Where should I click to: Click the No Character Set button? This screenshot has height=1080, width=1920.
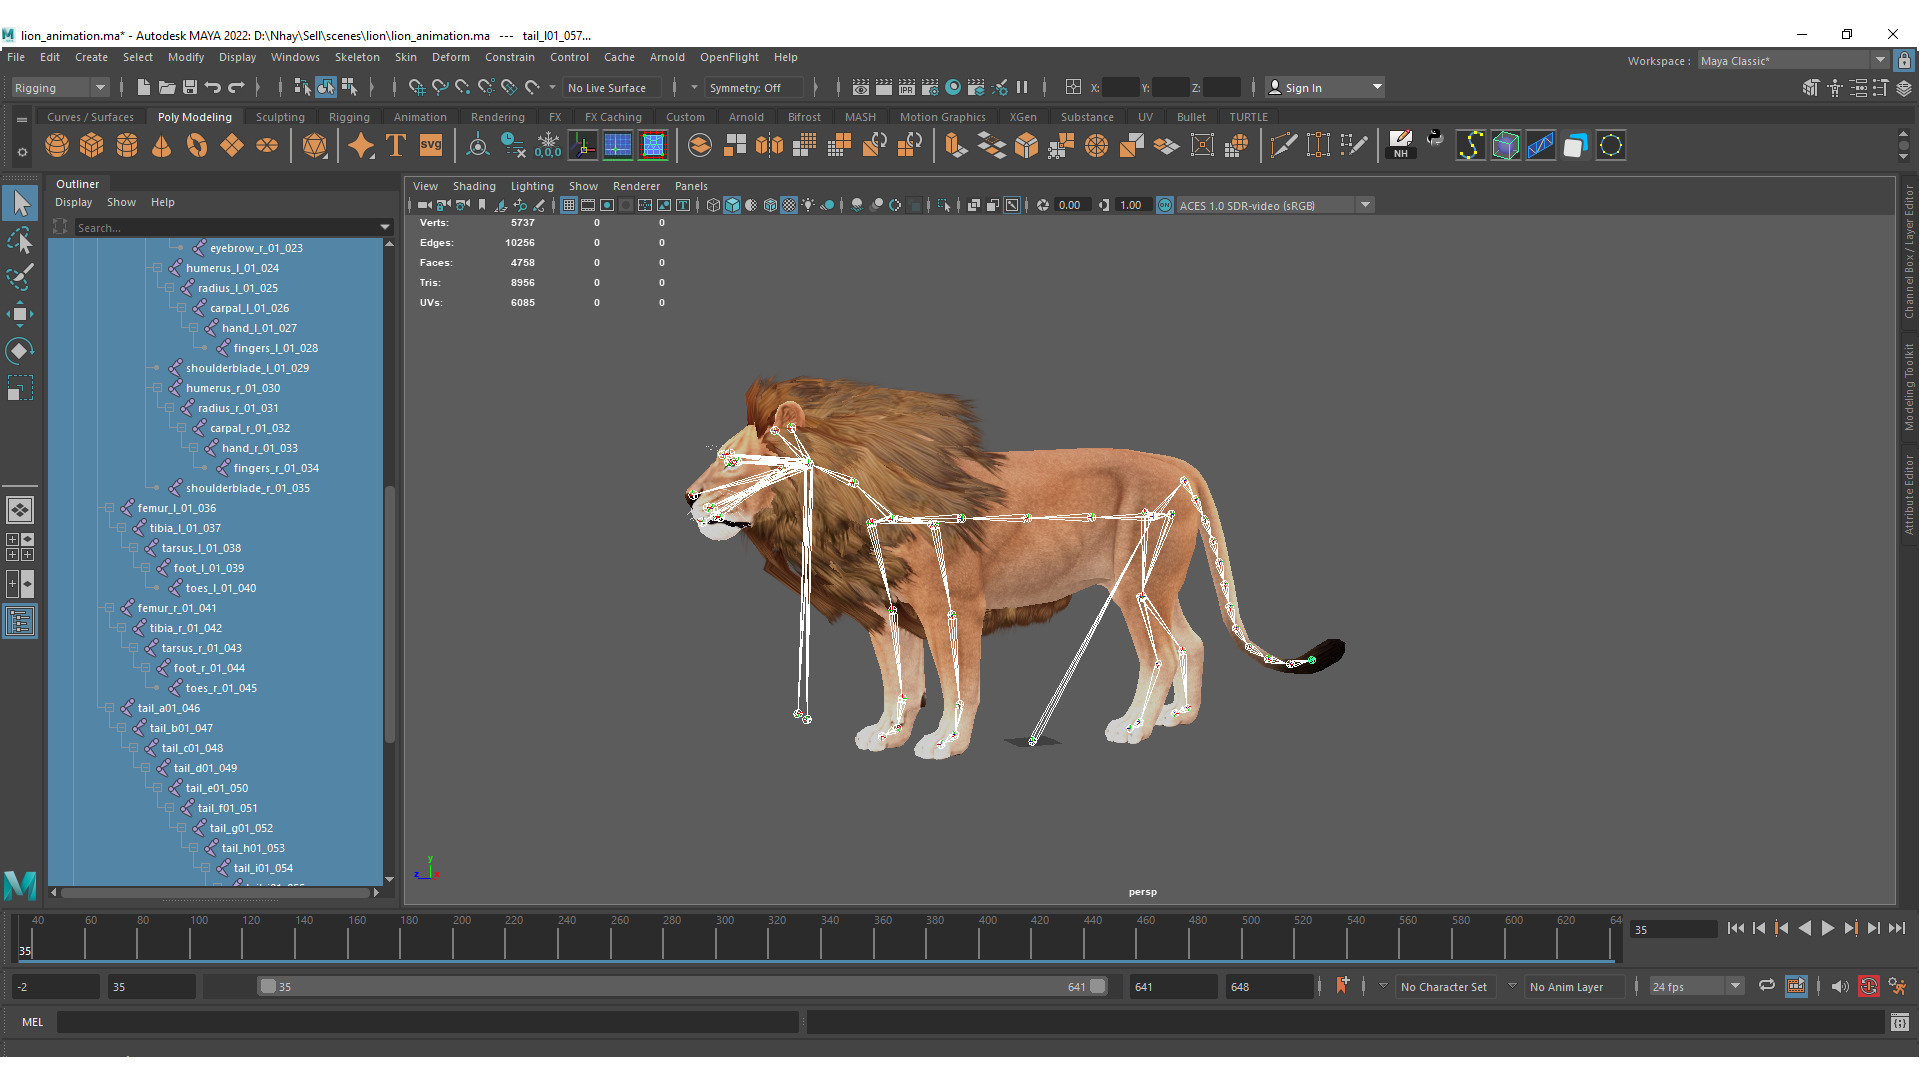point(1444,987)
